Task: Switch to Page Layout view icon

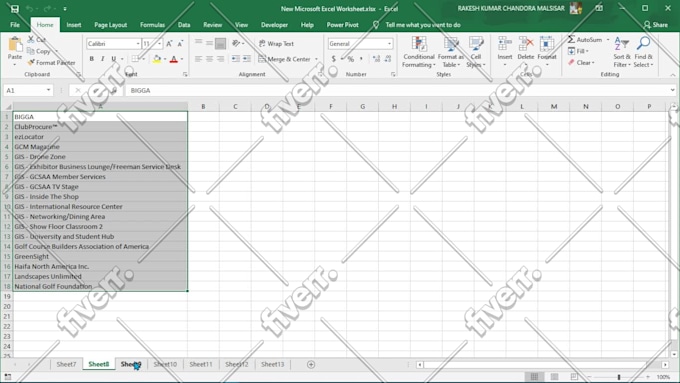Action: pyautogui.click(x=554, y=376)
